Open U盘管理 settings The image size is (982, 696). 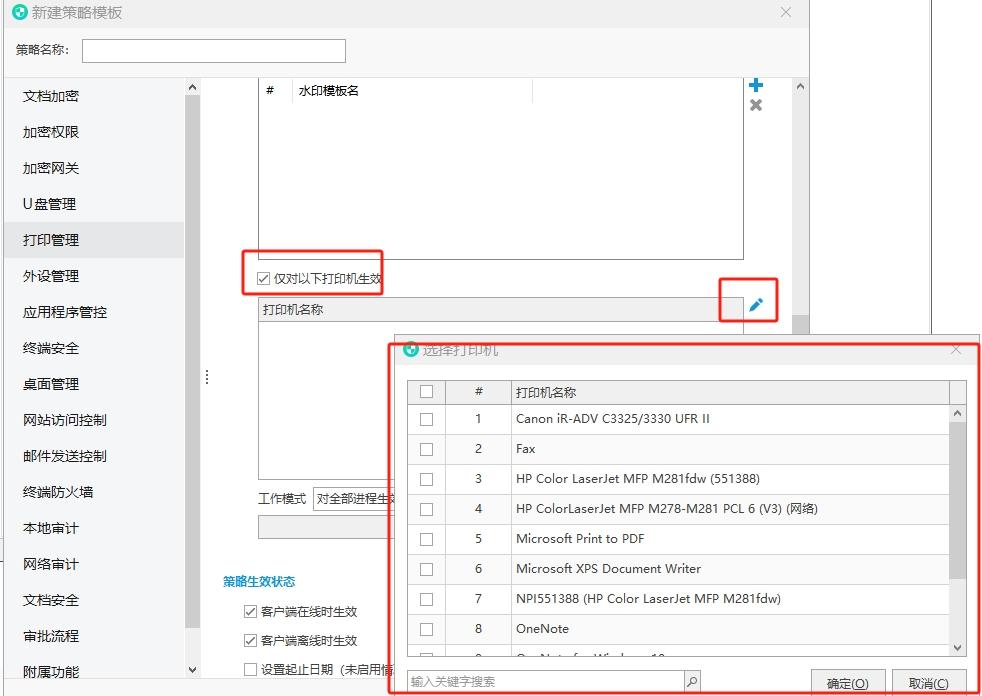[49, 204]
